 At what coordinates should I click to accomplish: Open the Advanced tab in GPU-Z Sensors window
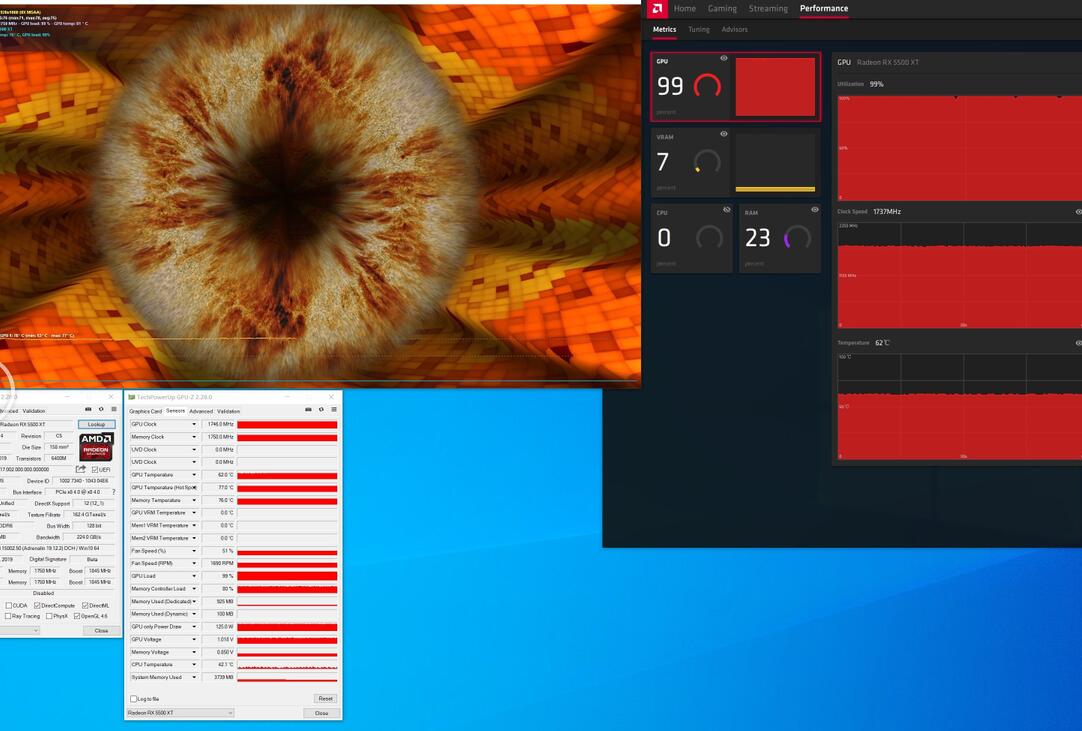pyautogui.click(x=201, y=411)
